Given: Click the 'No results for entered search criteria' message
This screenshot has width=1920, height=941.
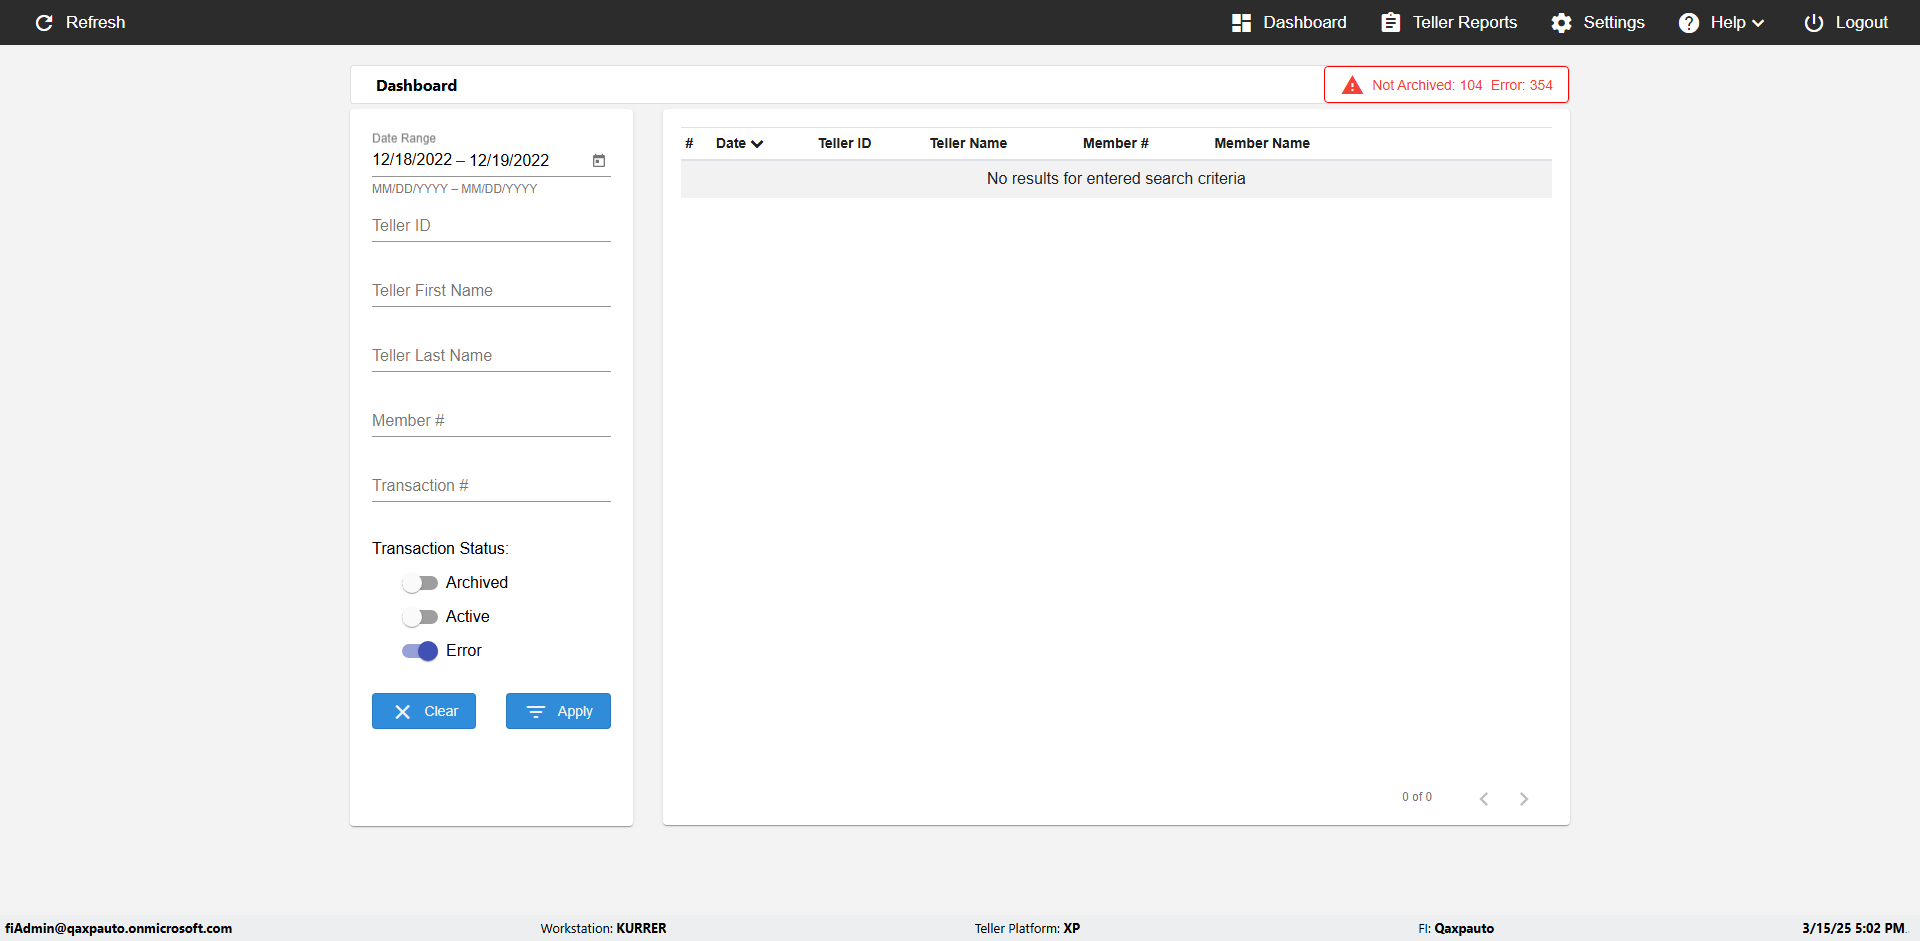Looking at the screenshot, I should [1116, 178].
